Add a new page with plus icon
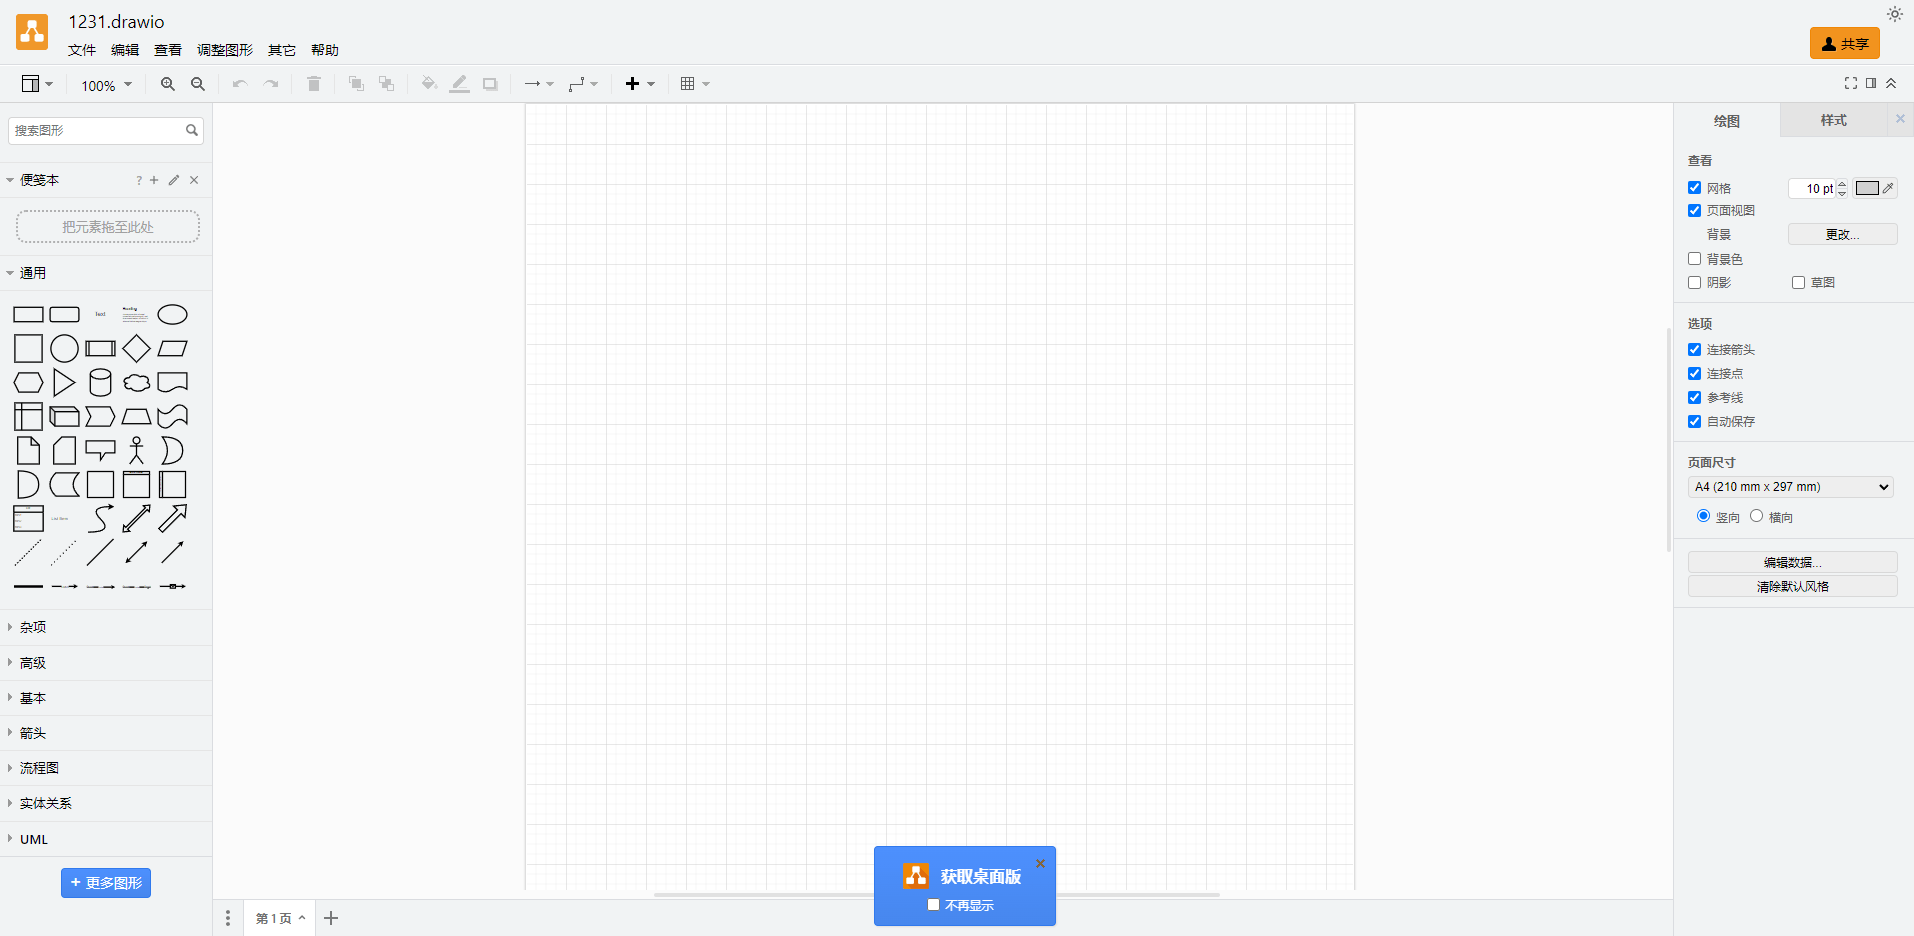Screen dimensions: 1914x936 pyautogui.click(x=331, y=918)
